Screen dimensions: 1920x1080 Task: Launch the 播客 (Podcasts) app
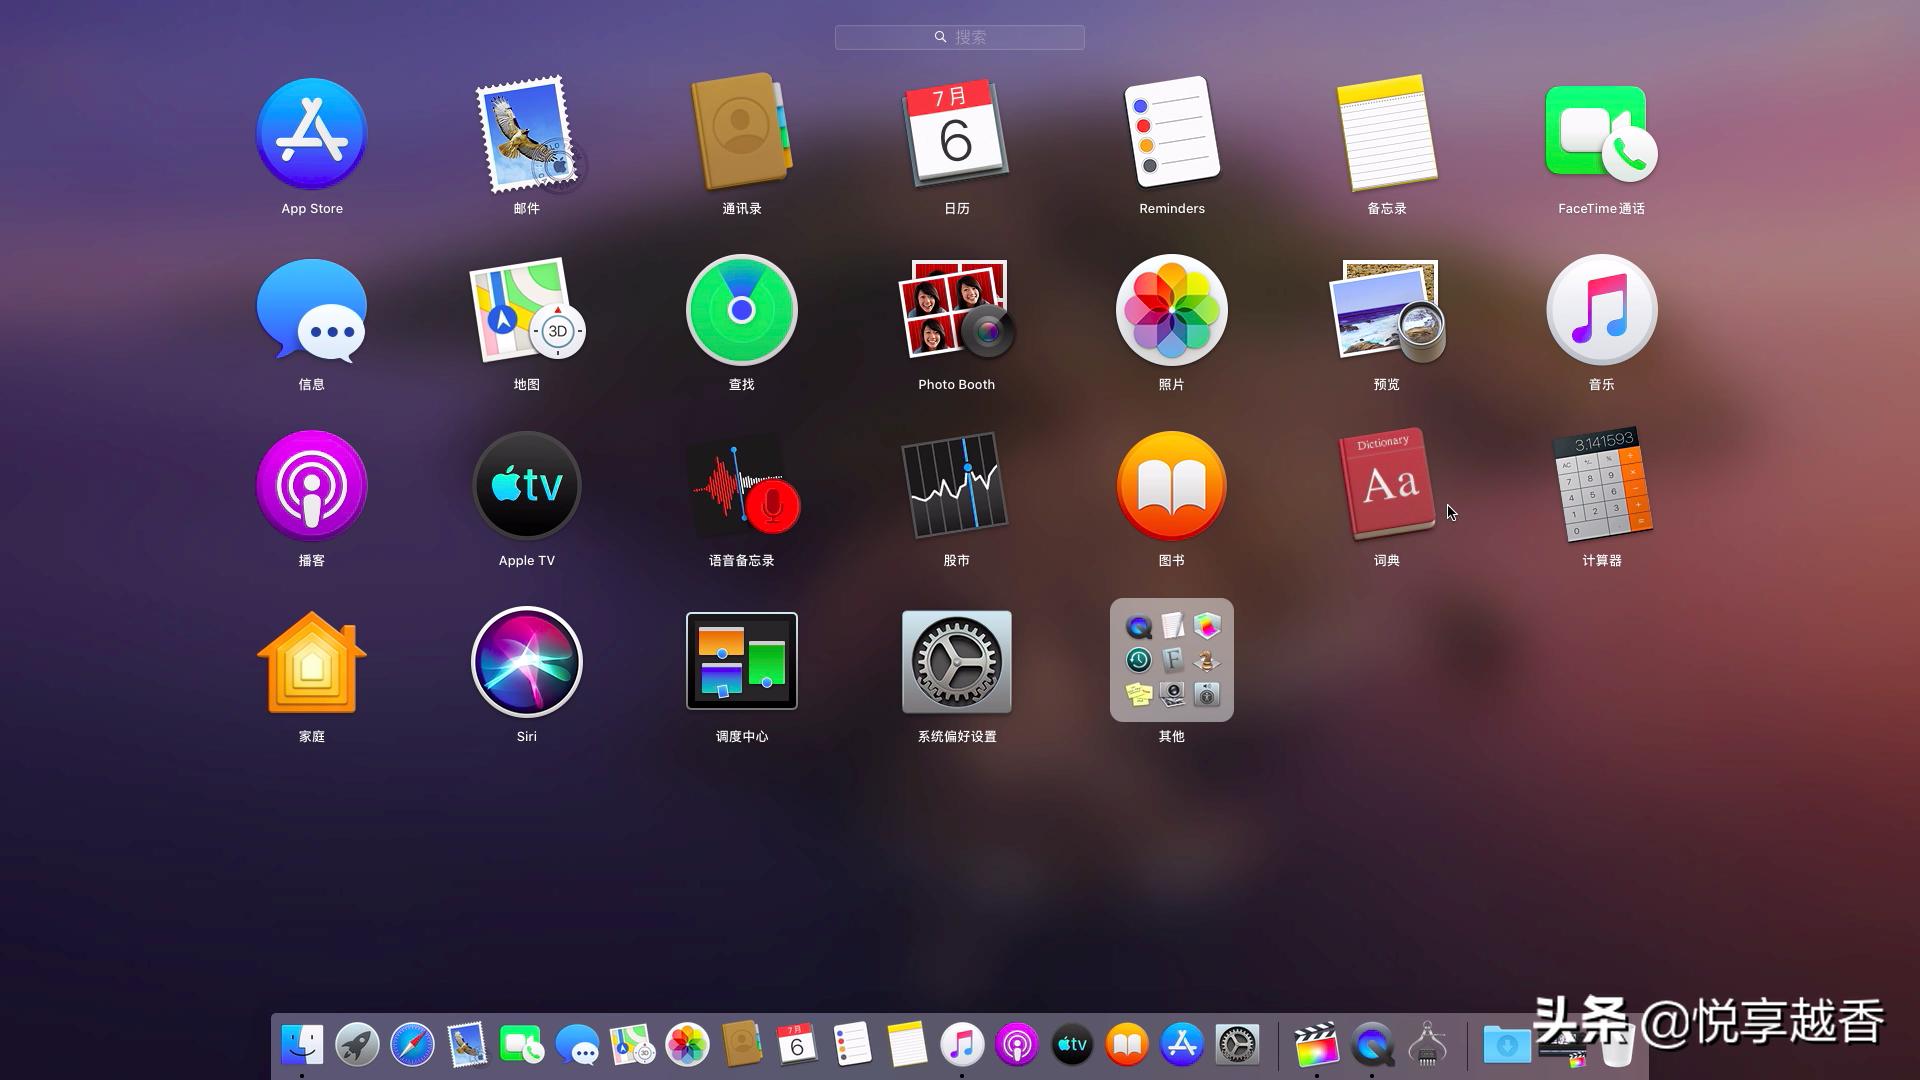pyautogui.click(x=311, y=485)
